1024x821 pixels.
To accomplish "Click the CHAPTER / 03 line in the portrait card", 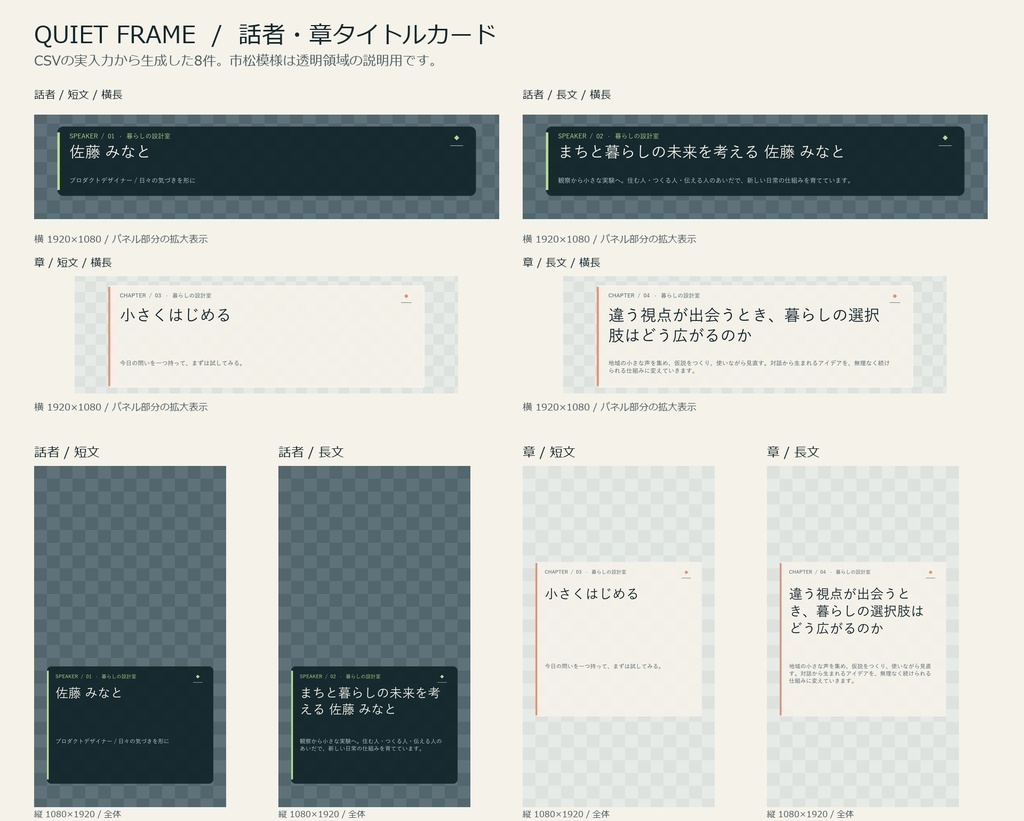I will click(586, 572).
